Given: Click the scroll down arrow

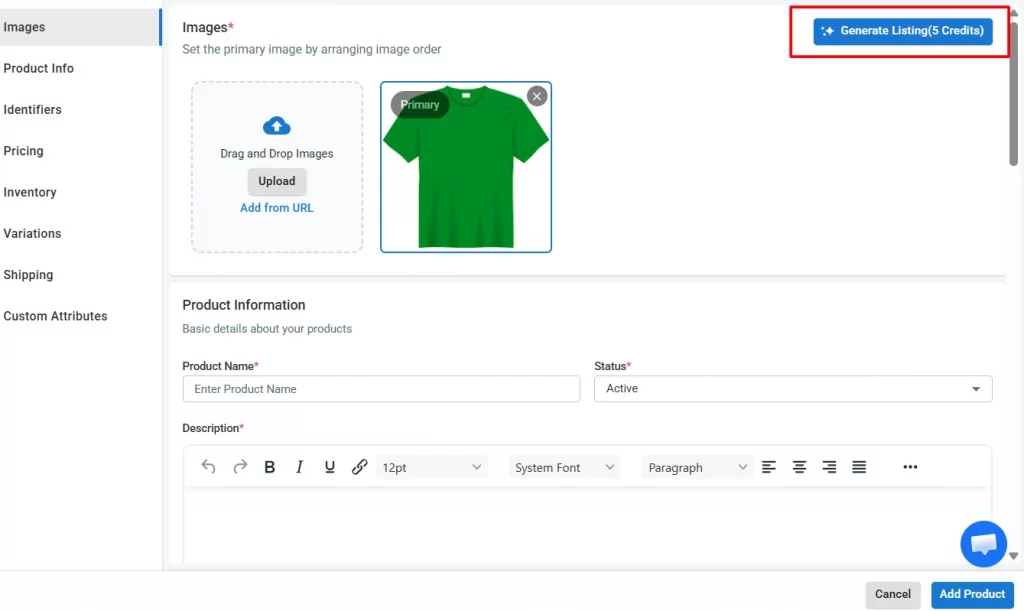Looking at the screenshot, I should 1014,556.
